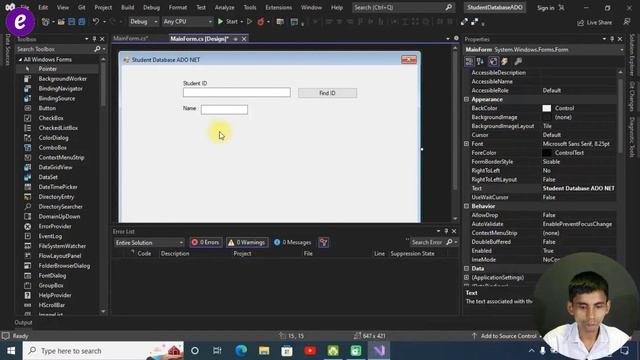
Task: Click the Property Pages wrench icon
Action: pos(518,61)
